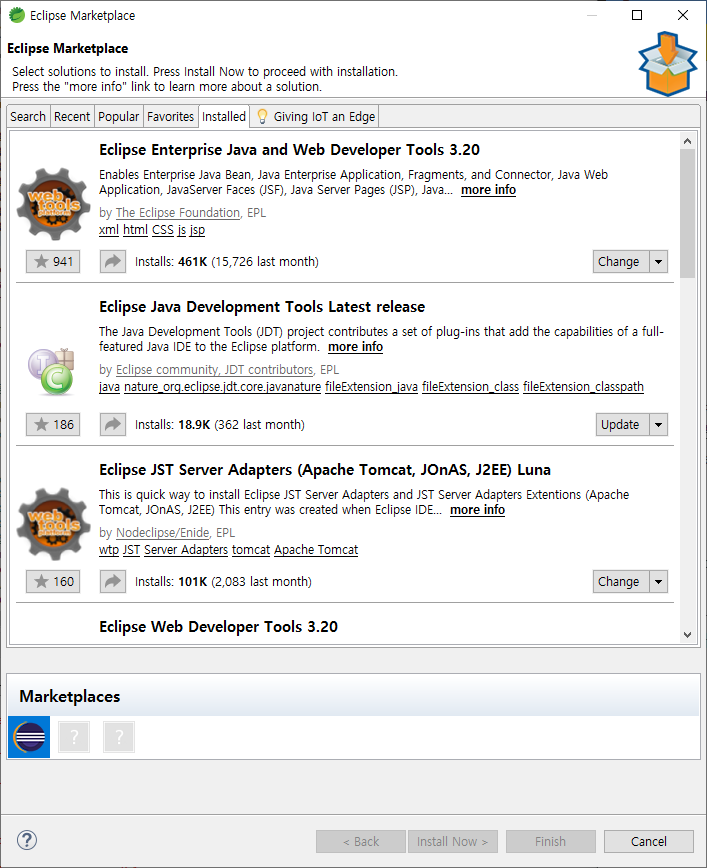This screenshot has width=707, height=868.
Task: Click the web tools platform gear logo for Enterprise Java tools
Action: coord(53,204)
